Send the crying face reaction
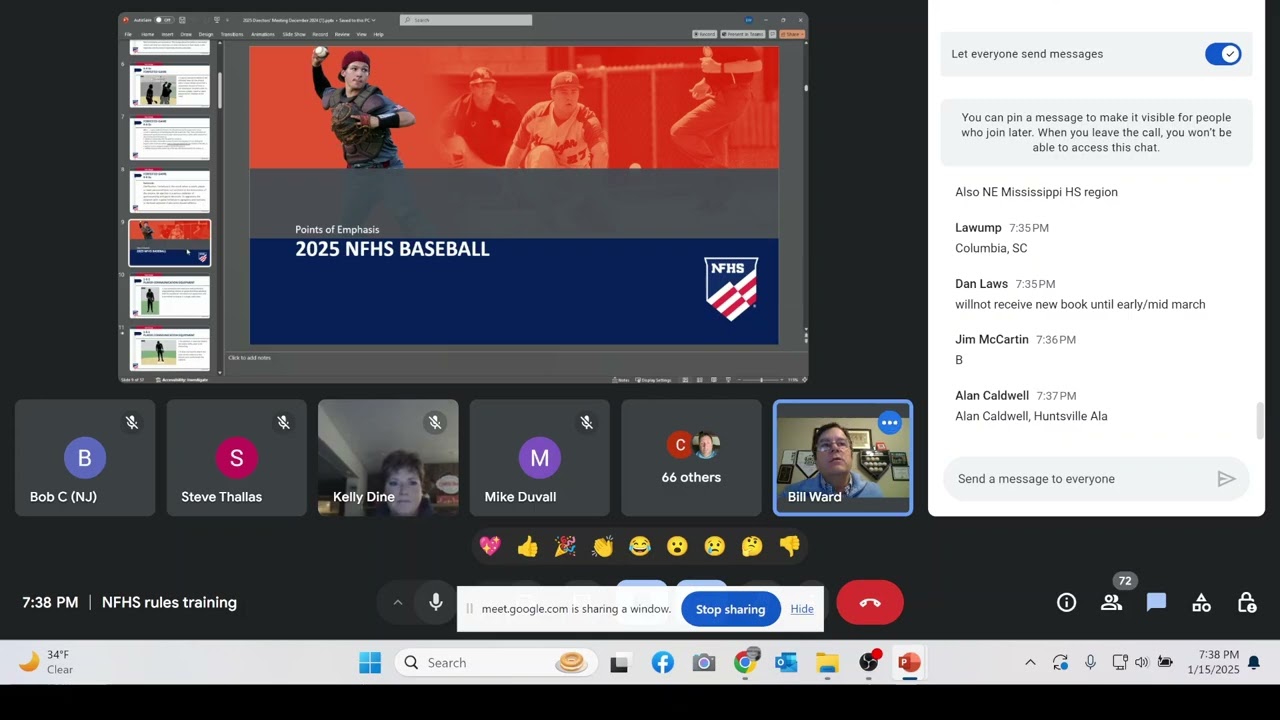 [714, 546]
